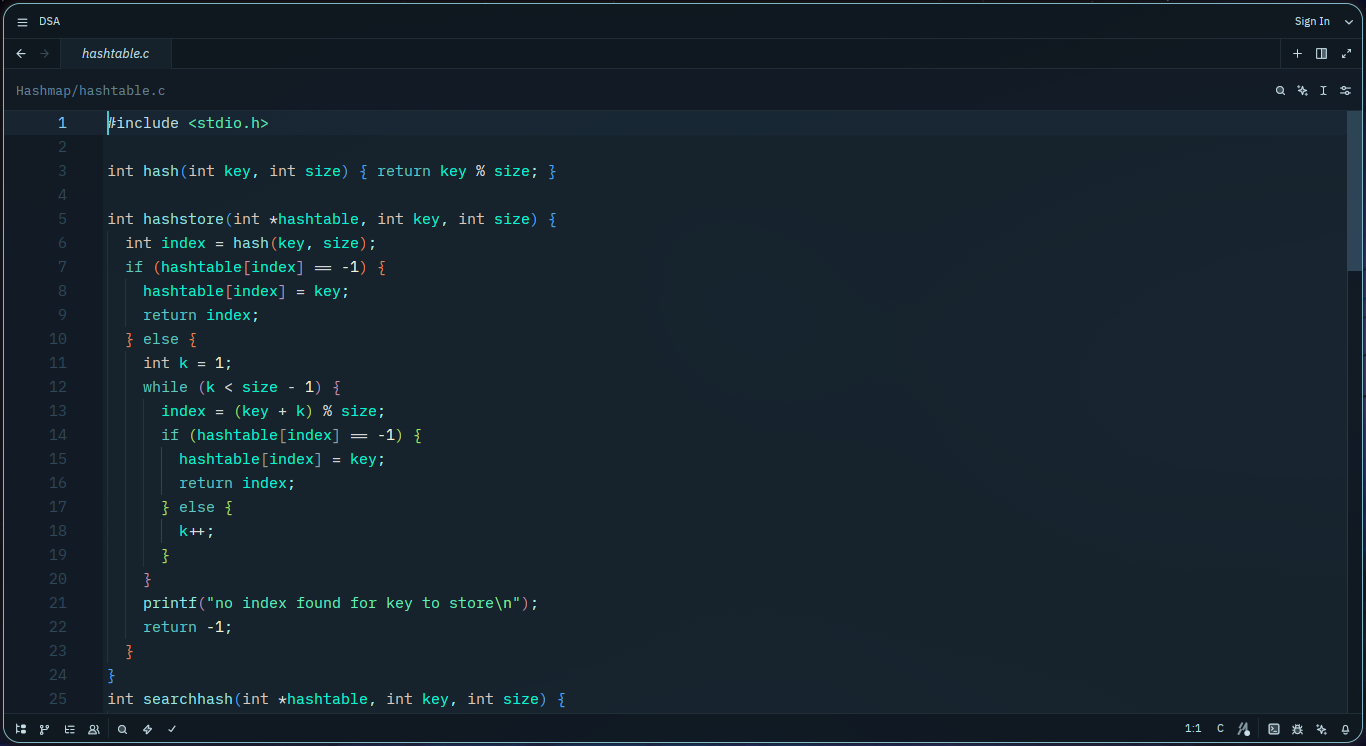Open the agent panel sparkle in status bar

pyautogui.click(x=1322, y=730)
